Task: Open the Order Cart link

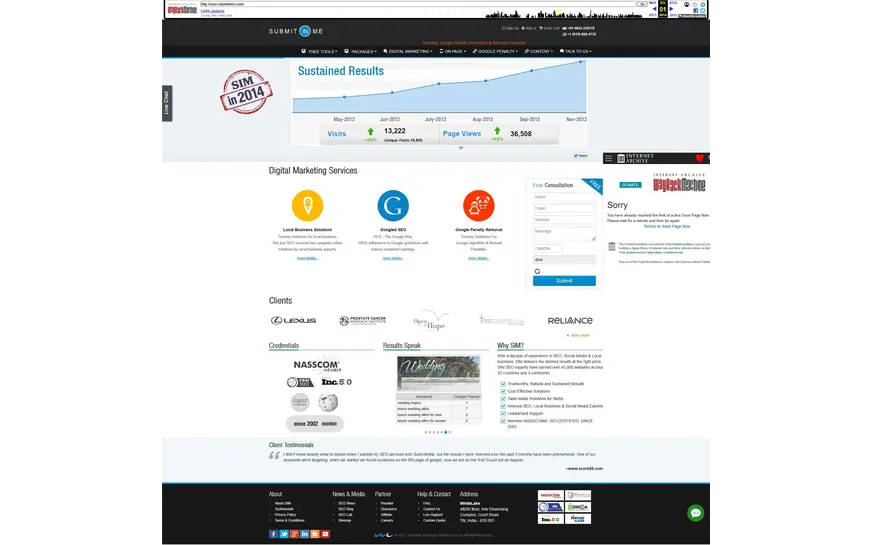Action: [549, 28]
